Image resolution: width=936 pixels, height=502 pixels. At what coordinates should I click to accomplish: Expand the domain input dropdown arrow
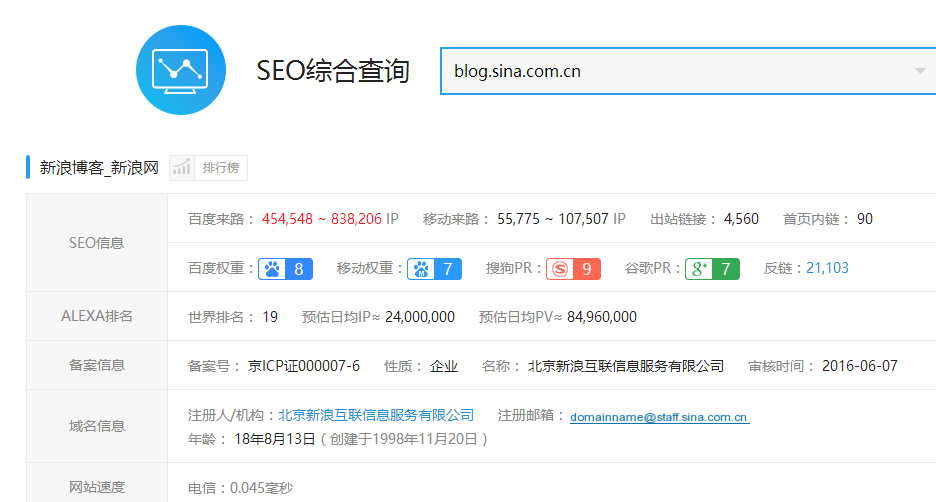tap(920, 71)
